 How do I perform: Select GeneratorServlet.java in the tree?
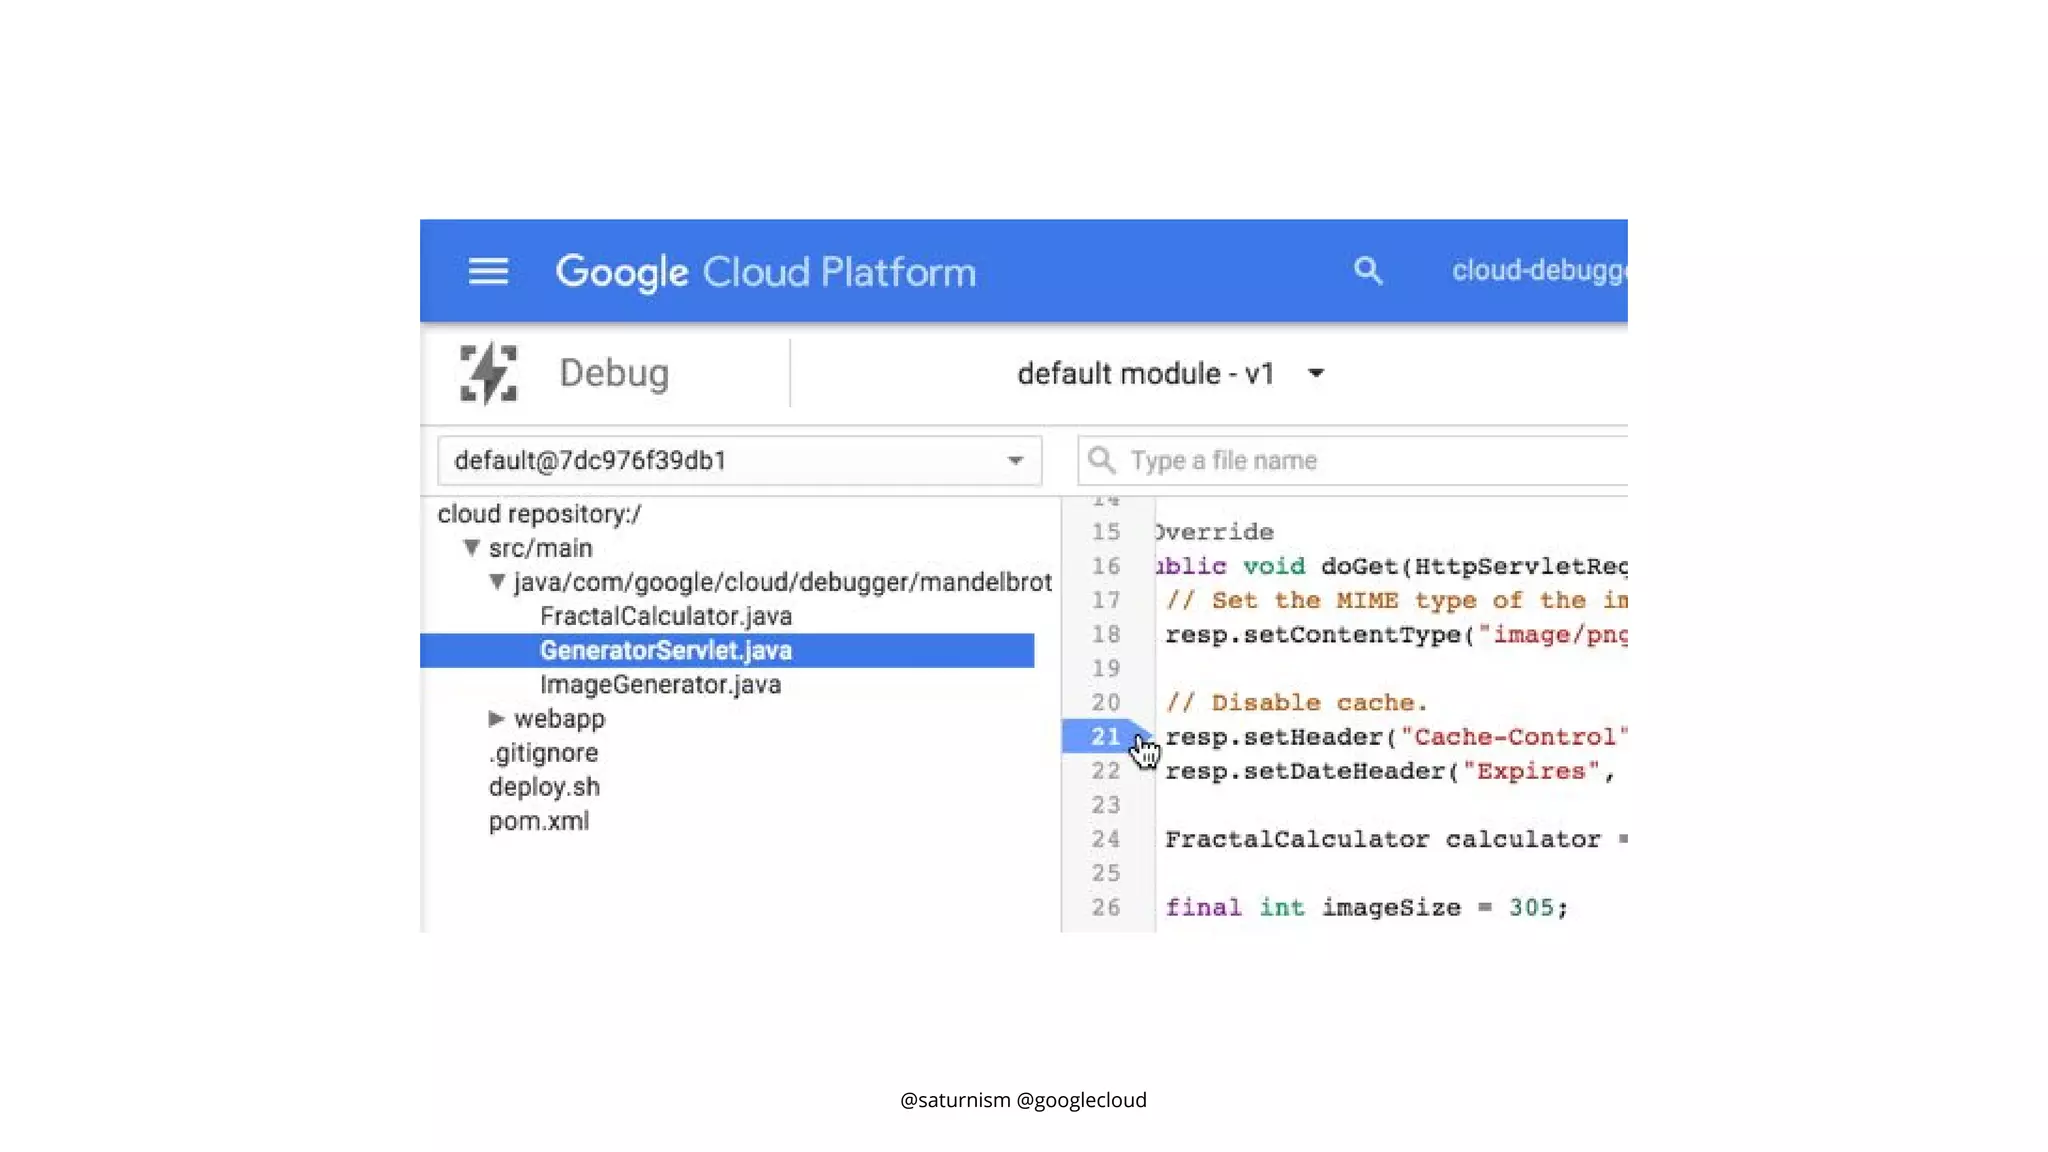click(x=727, y=651)
